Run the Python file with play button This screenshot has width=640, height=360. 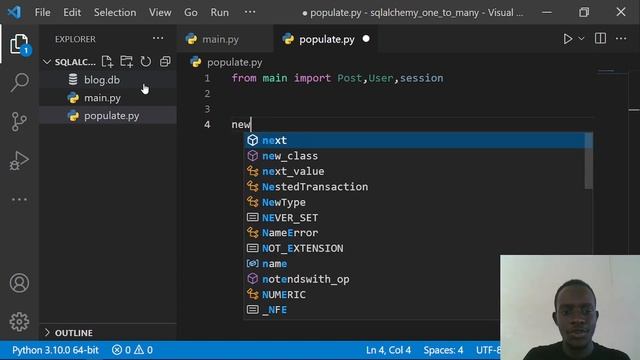point(567,39)
